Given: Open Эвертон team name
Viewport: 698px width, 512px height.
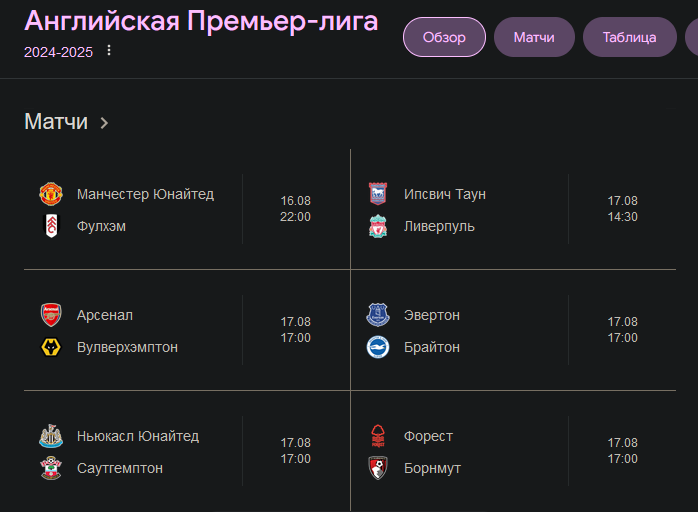Looking at the screenshot, I should point(432,315).
